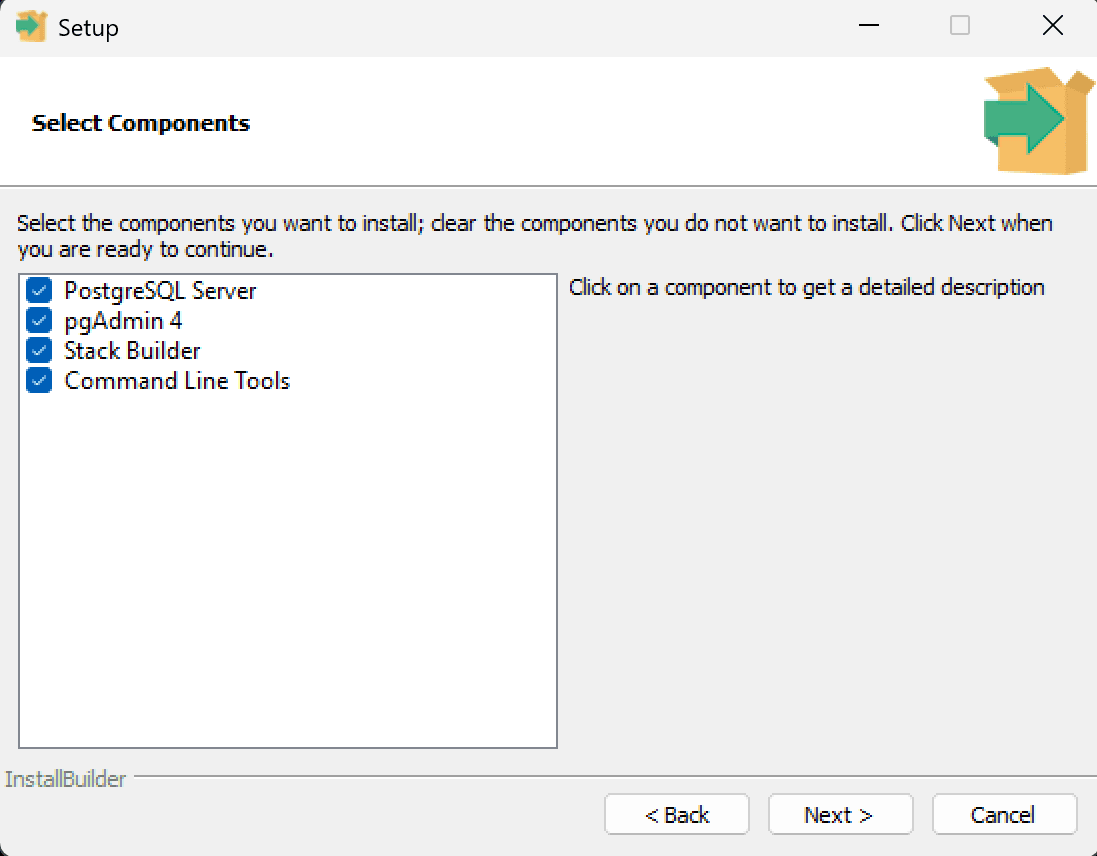The image size is (1097, 856).
Task: Cancel the setup wizard
Action: pos(1004,815)
